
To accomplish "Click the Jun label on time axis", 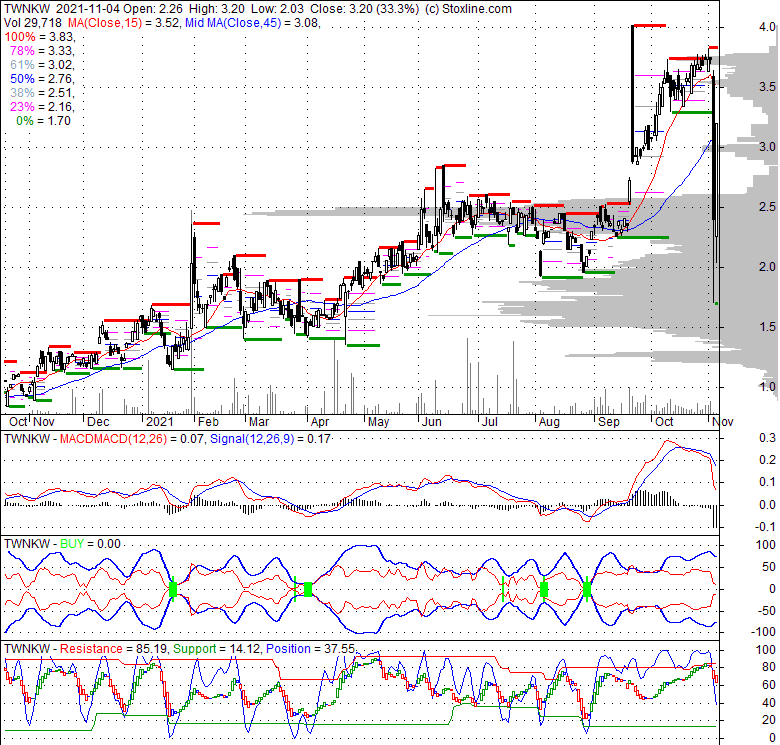I will (x=431, y=422).
